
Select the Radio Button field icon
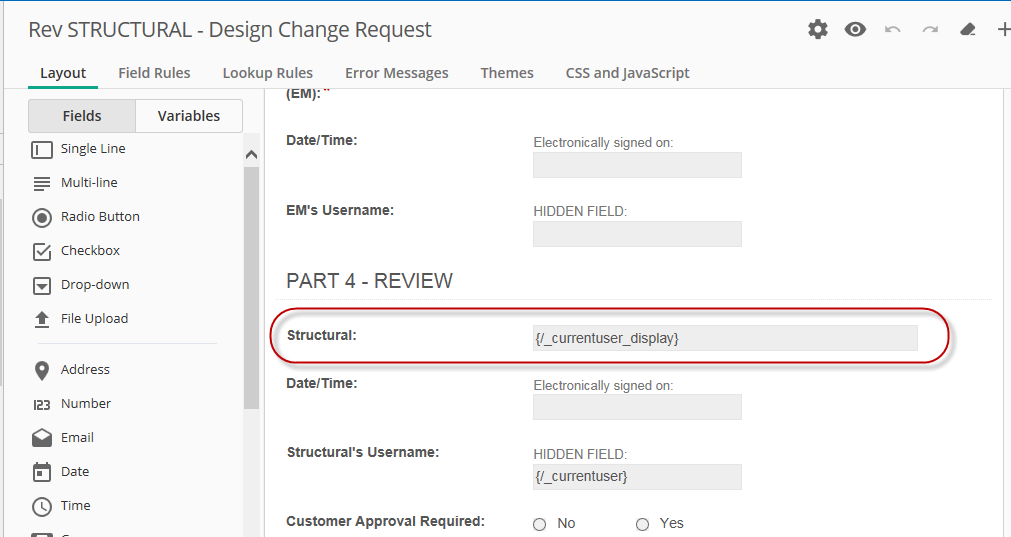[42, 218]
